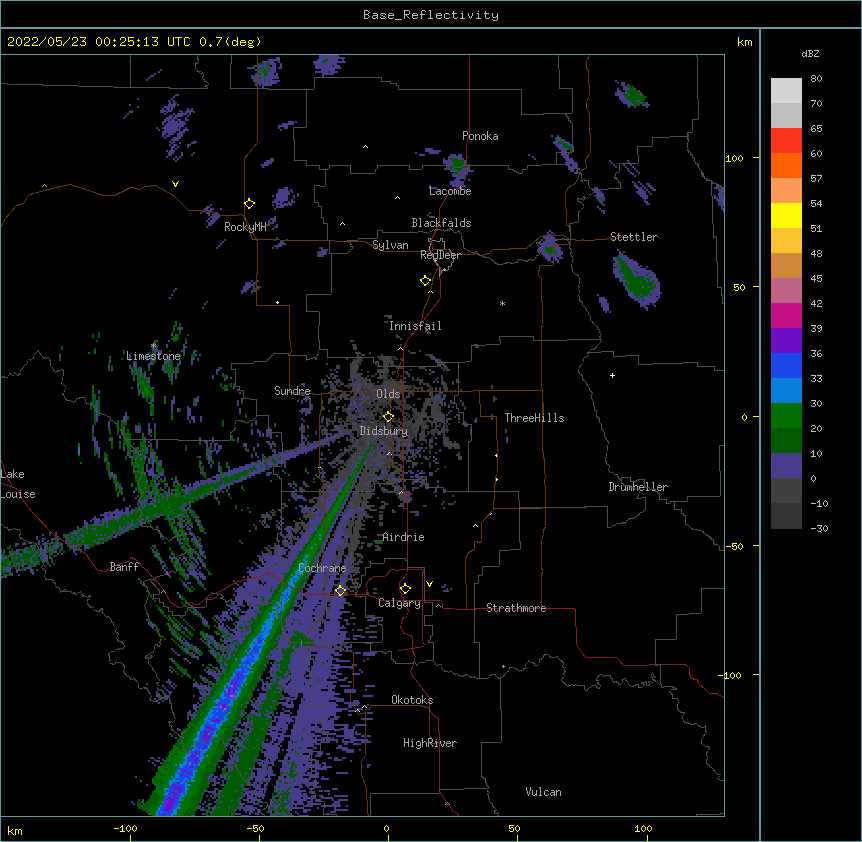This screenshot has height=842, width=862.
Task: Click the yellow V marker west of RockyMH
Action: tap(175, 184)
